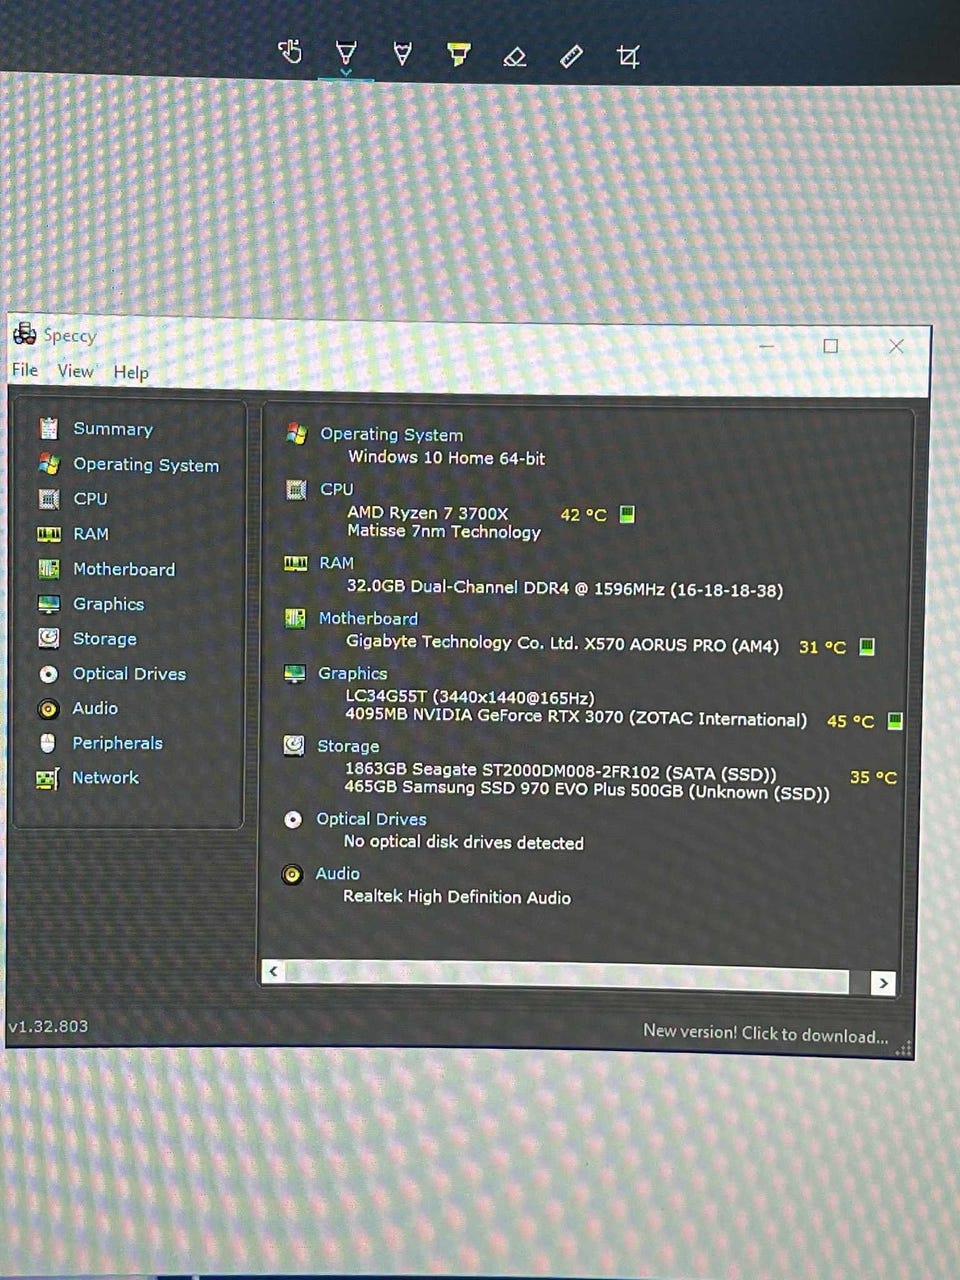Select RAM in the sidebar

(91, 534)
